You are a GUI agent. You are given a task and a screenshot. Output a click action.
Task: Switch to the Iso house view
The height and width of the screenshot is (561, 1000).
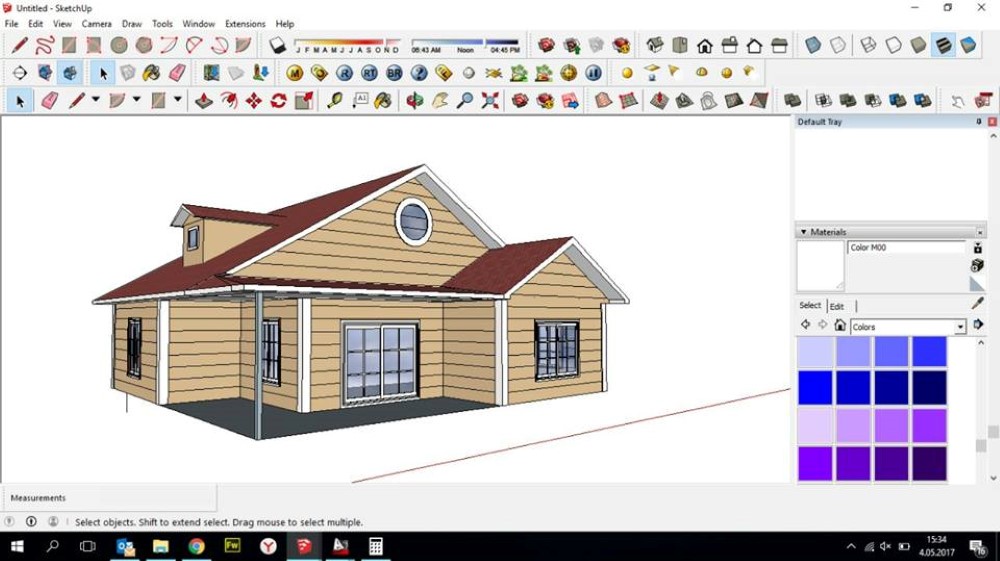pyautogui.click(x=655, y=45)
